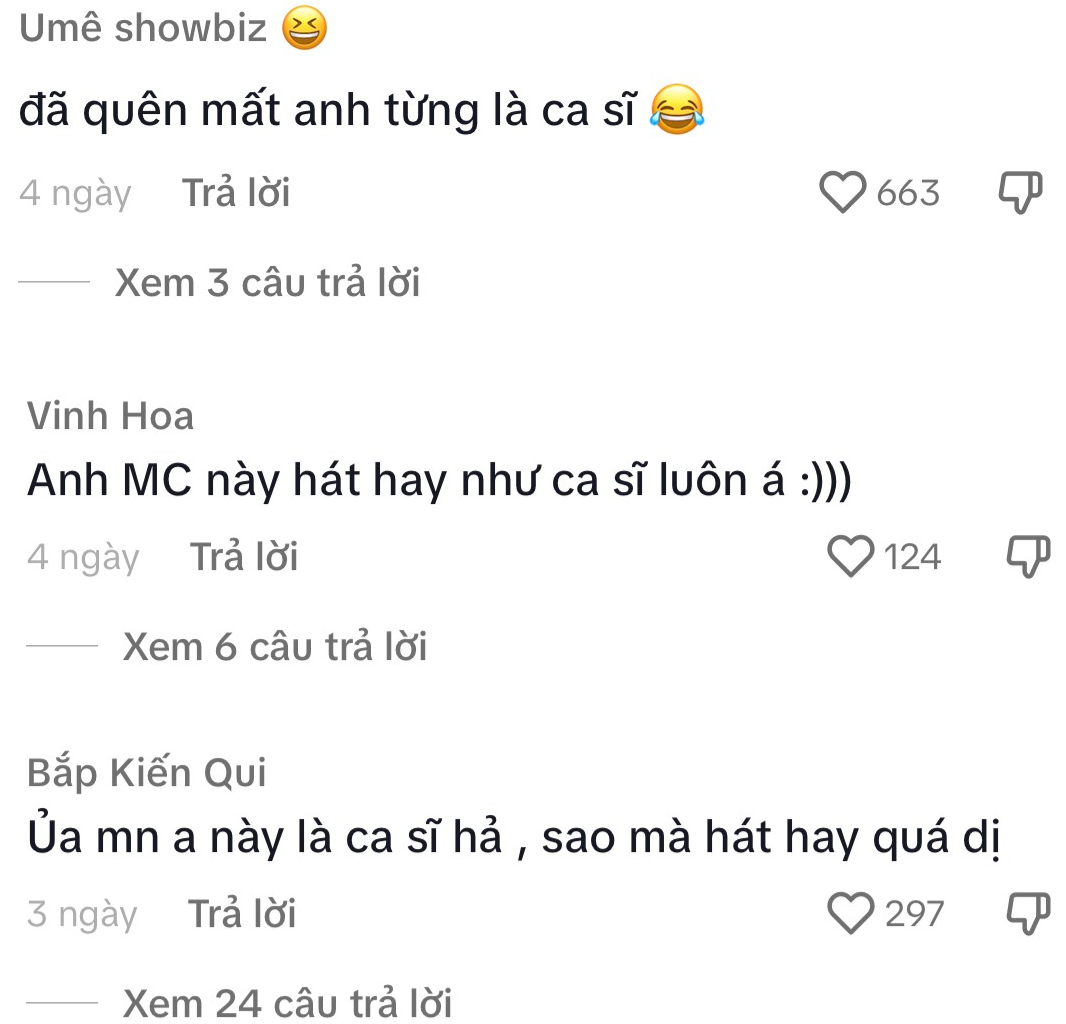Click the '3 ngày' timestamp
The height and width of the screenshot is (1024, 1066).
point(82,914)
